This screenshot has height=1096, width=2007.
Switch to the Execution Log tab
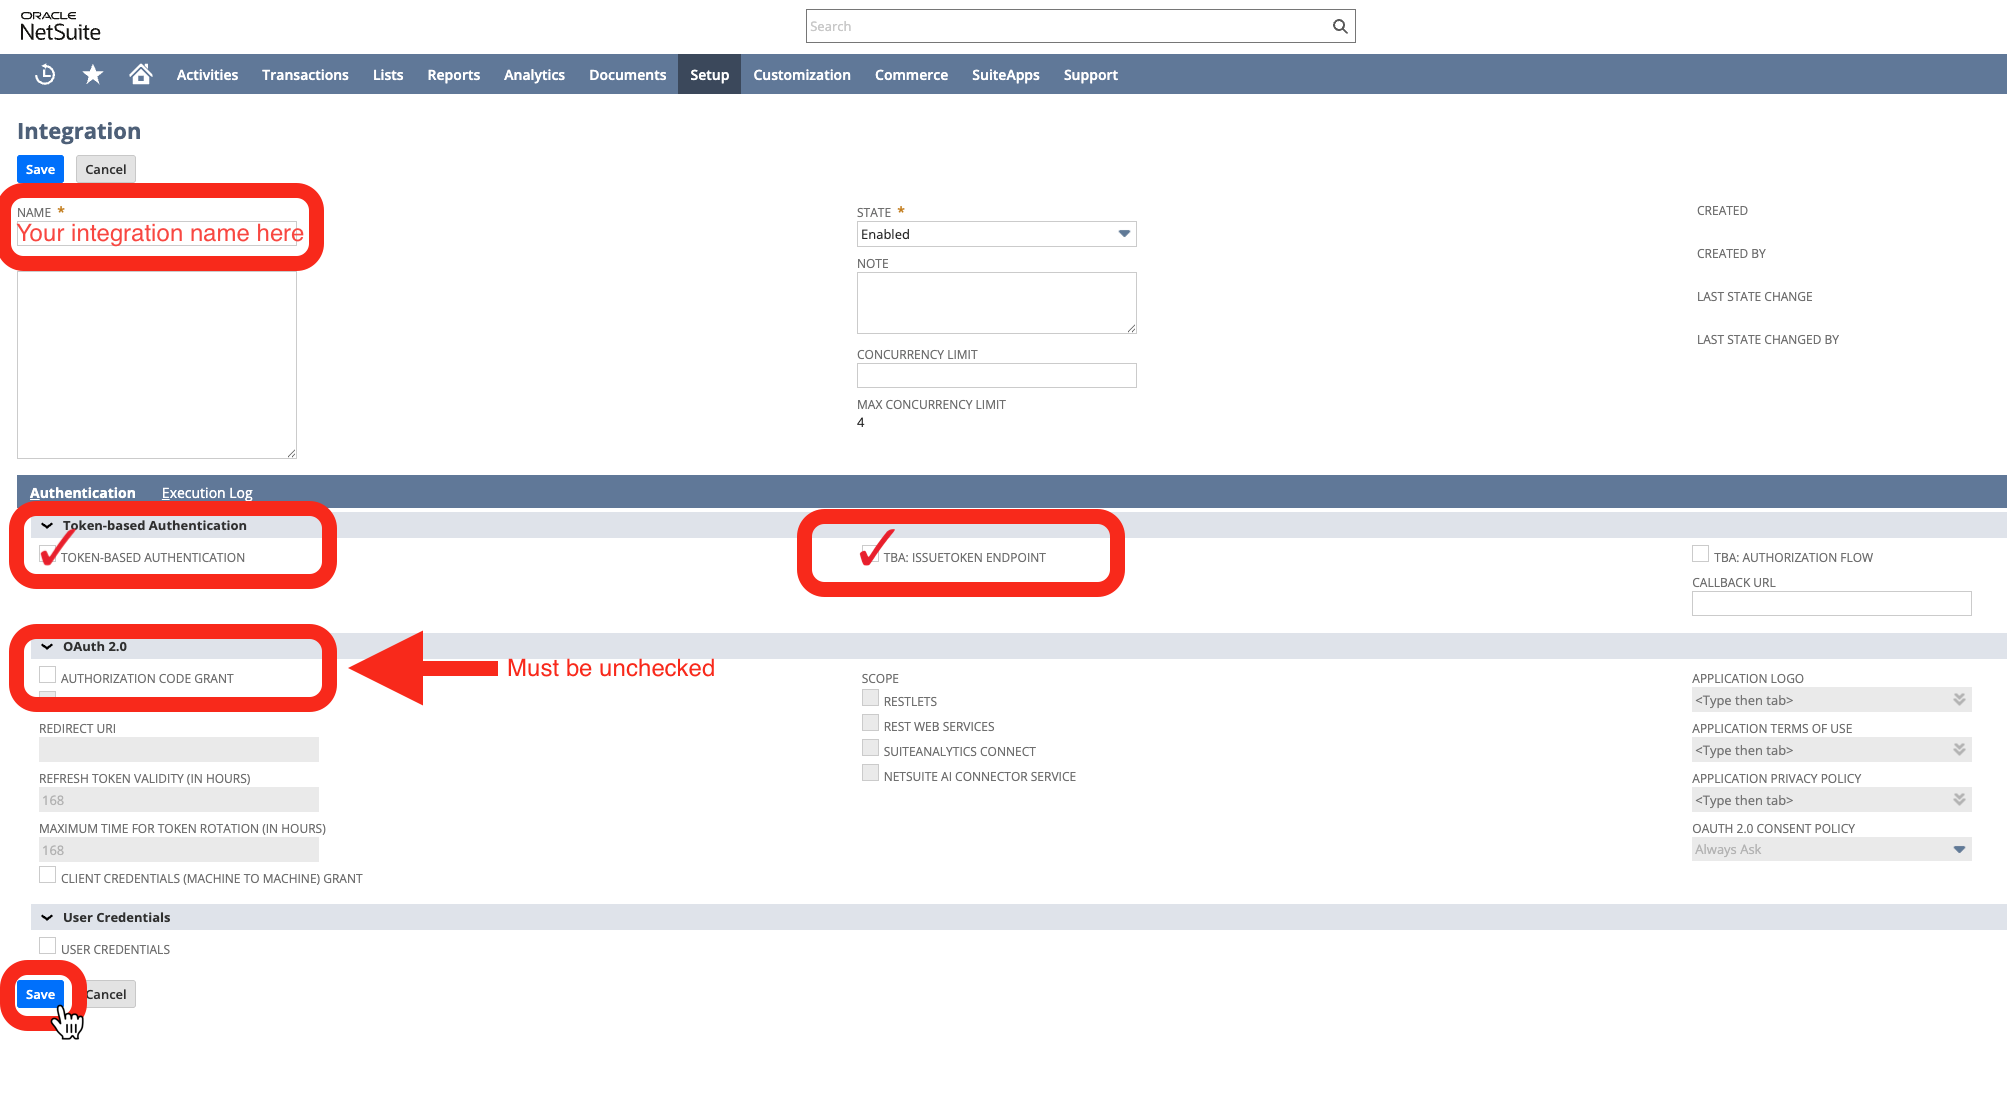[207, 492]
